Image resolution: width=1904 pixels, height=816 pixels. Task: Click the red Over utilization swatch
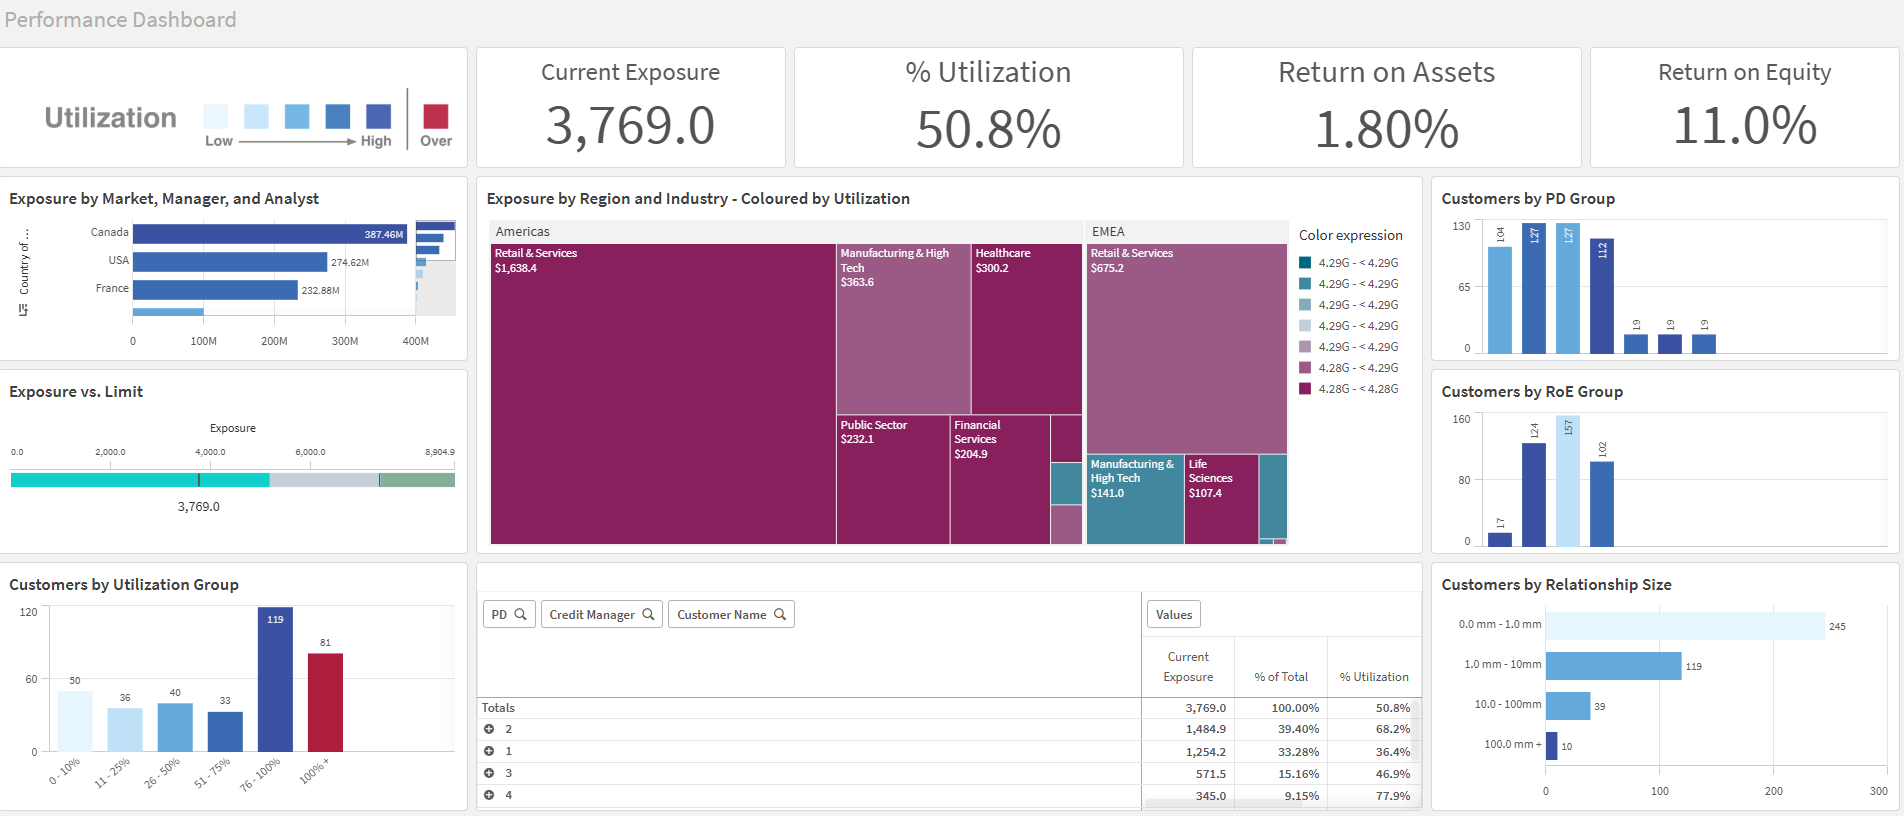tap(435, 116)
